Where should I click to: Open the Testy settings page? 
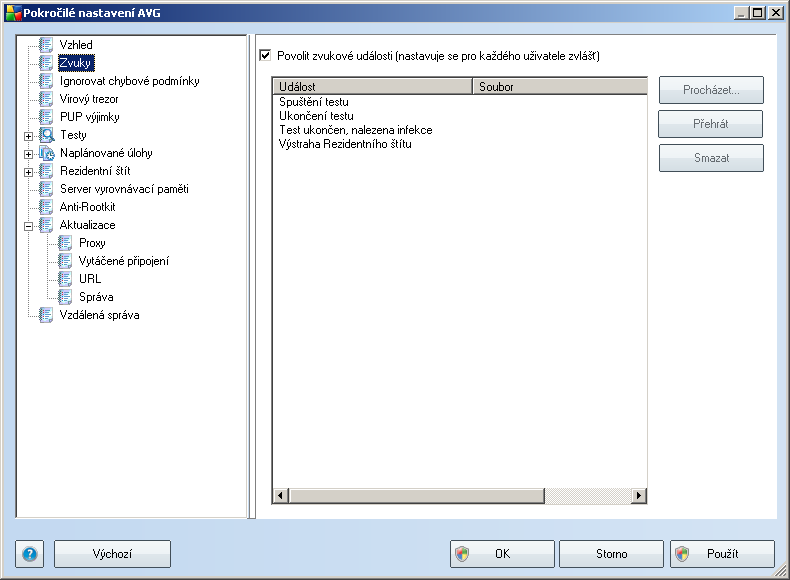pos(73,135)
